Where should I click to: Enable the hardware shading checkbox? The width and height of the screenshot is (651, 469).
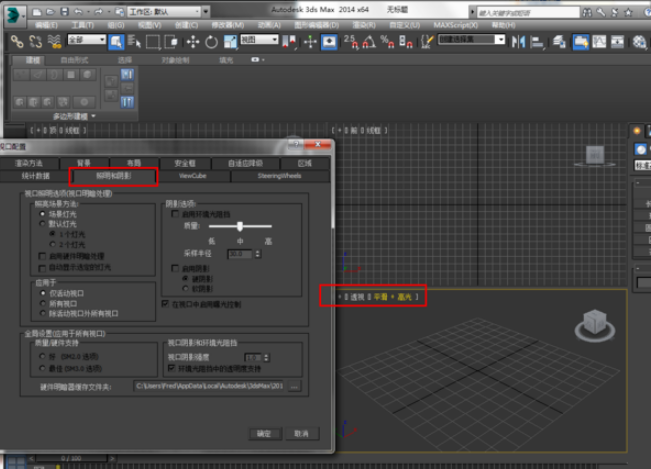(x=42, y=256)
